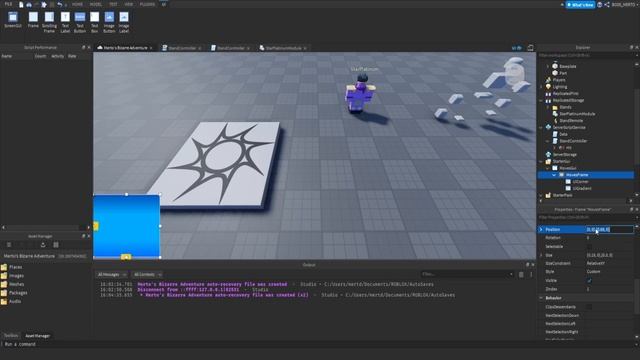Toggle the Visible property checkbox

(589, 280)
